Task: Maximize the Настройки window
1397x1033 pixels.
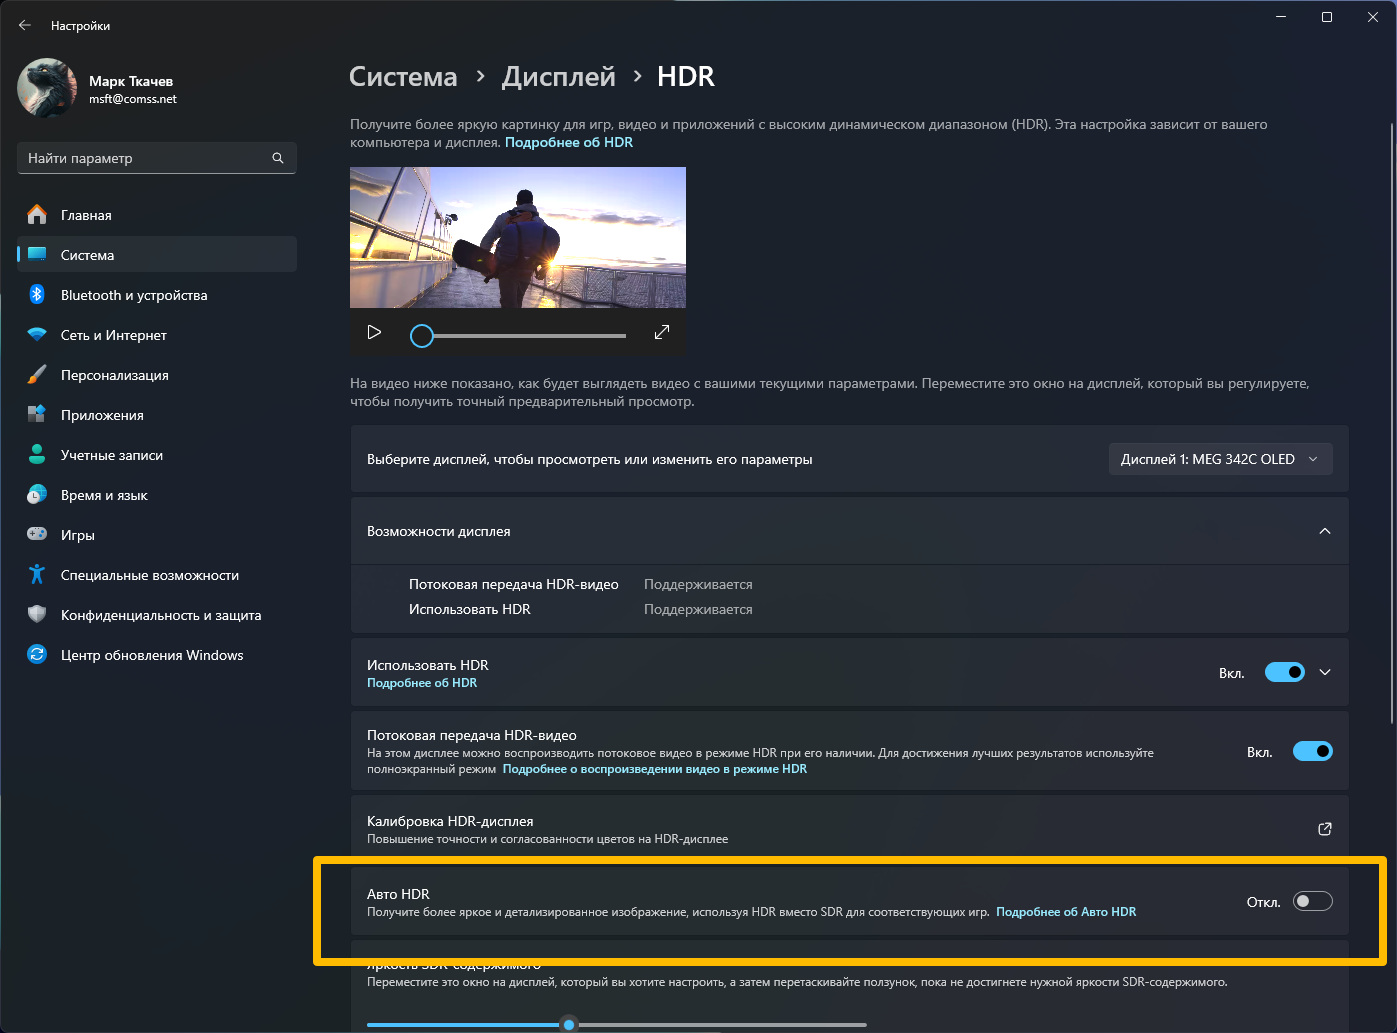Action: pos(1327,17)
